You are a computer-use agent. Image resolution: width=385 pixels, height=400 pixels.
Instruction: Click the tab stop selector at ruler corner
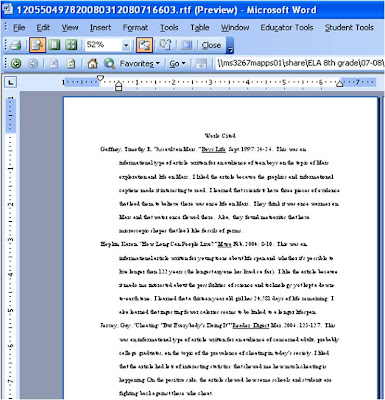coord(11,82)
